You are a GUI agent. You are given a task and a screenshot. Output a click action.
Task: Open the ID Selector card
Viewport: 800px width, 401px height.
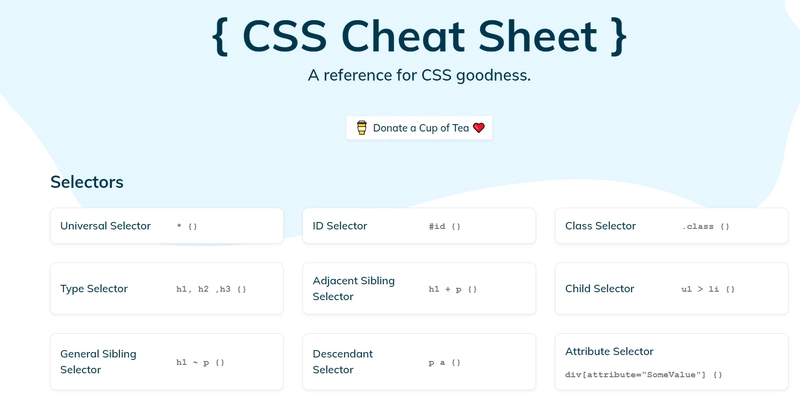pos(419,225)
